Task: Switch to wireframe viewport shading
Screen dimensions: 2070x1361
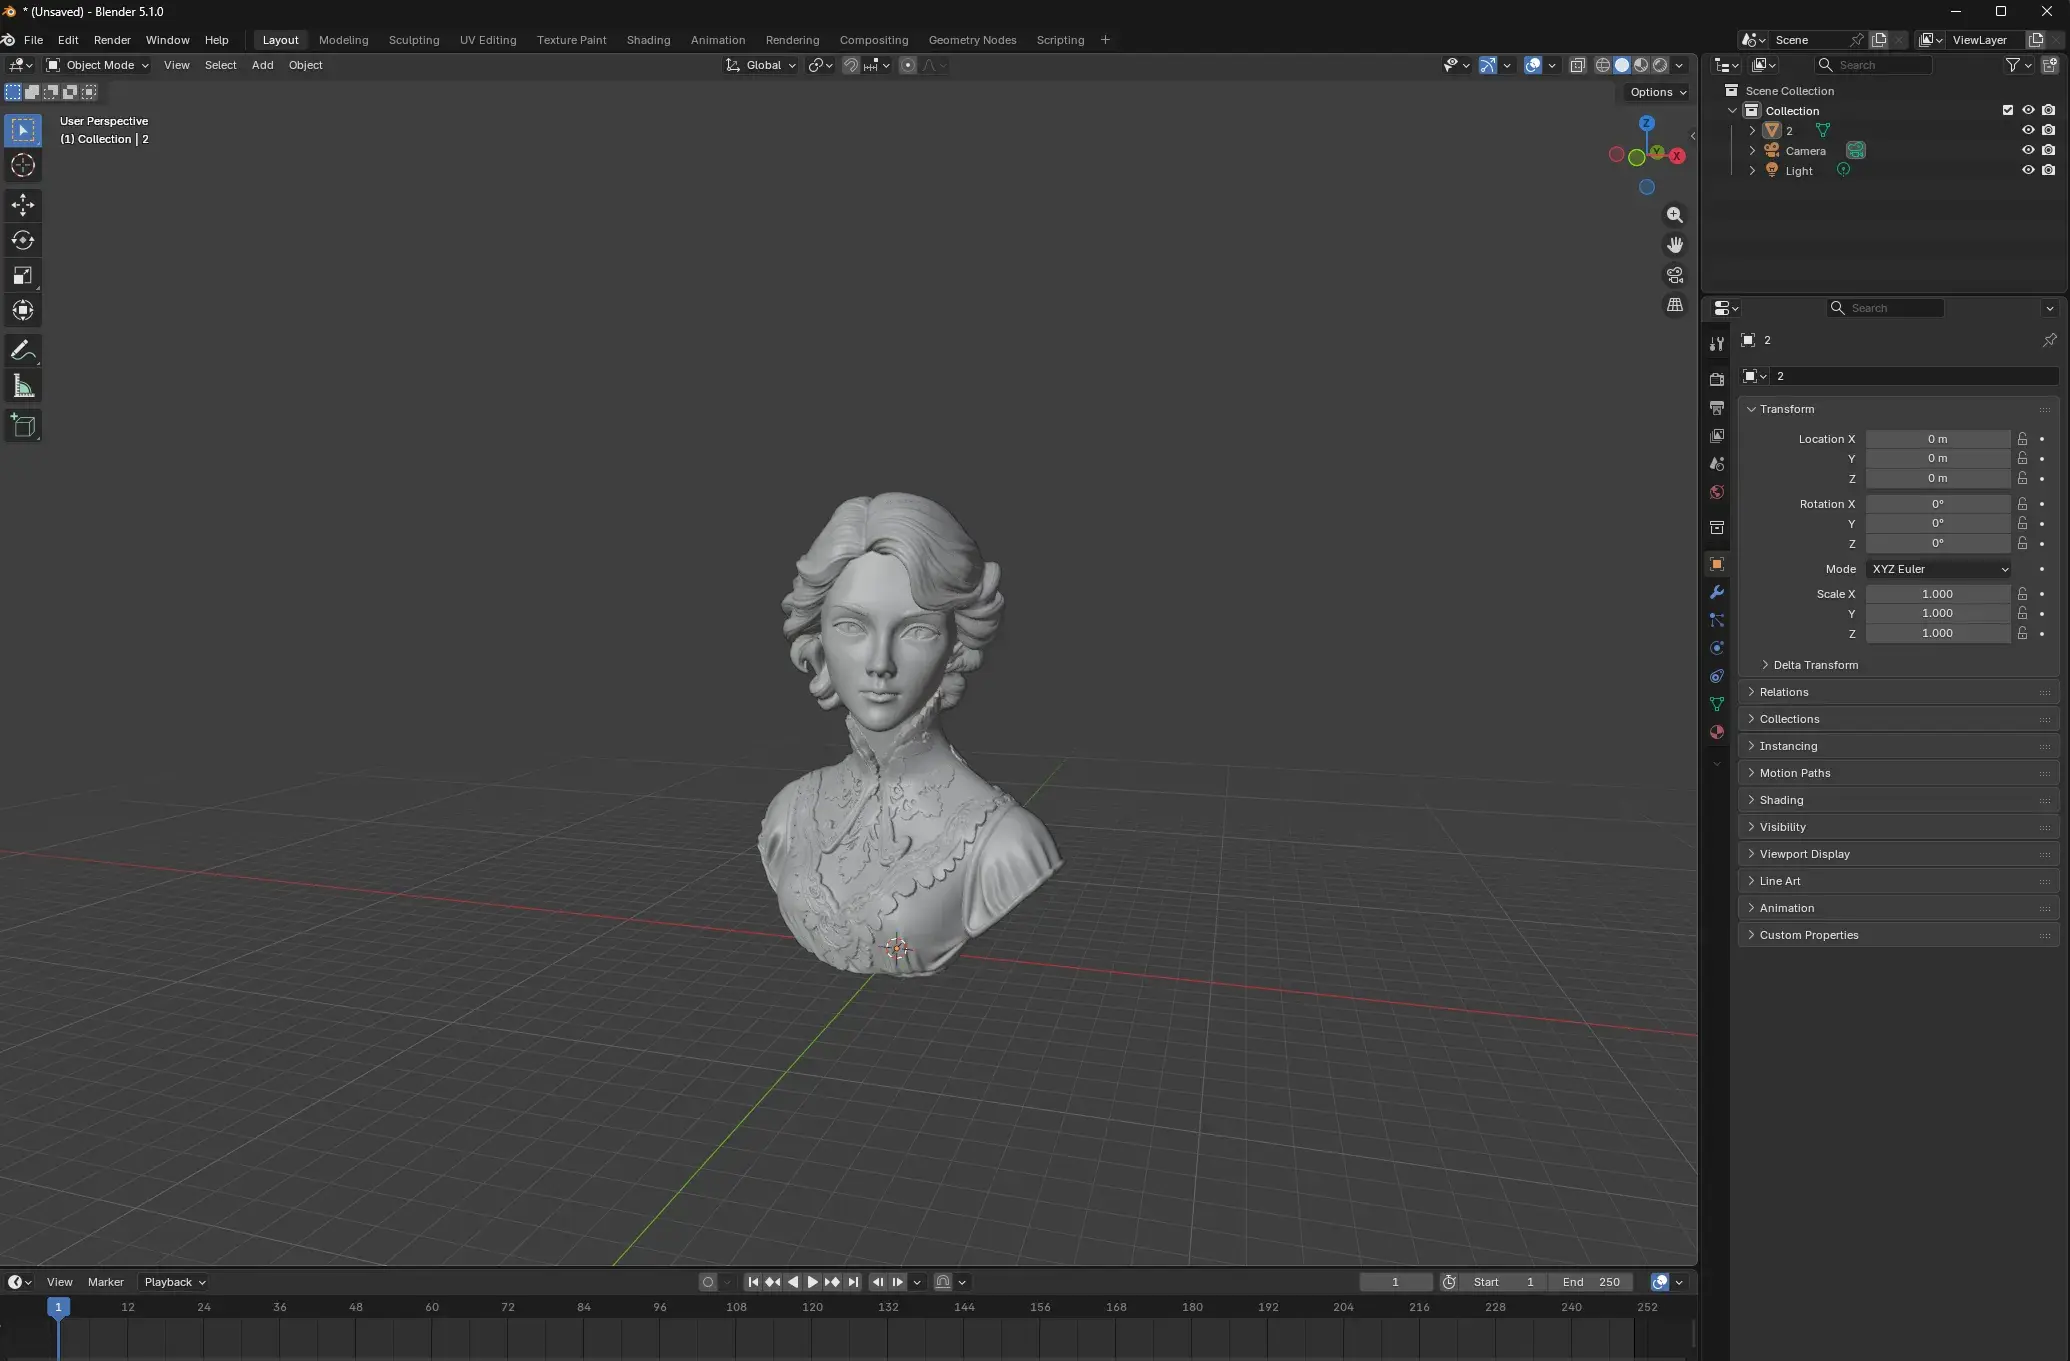Action: 1602,65
